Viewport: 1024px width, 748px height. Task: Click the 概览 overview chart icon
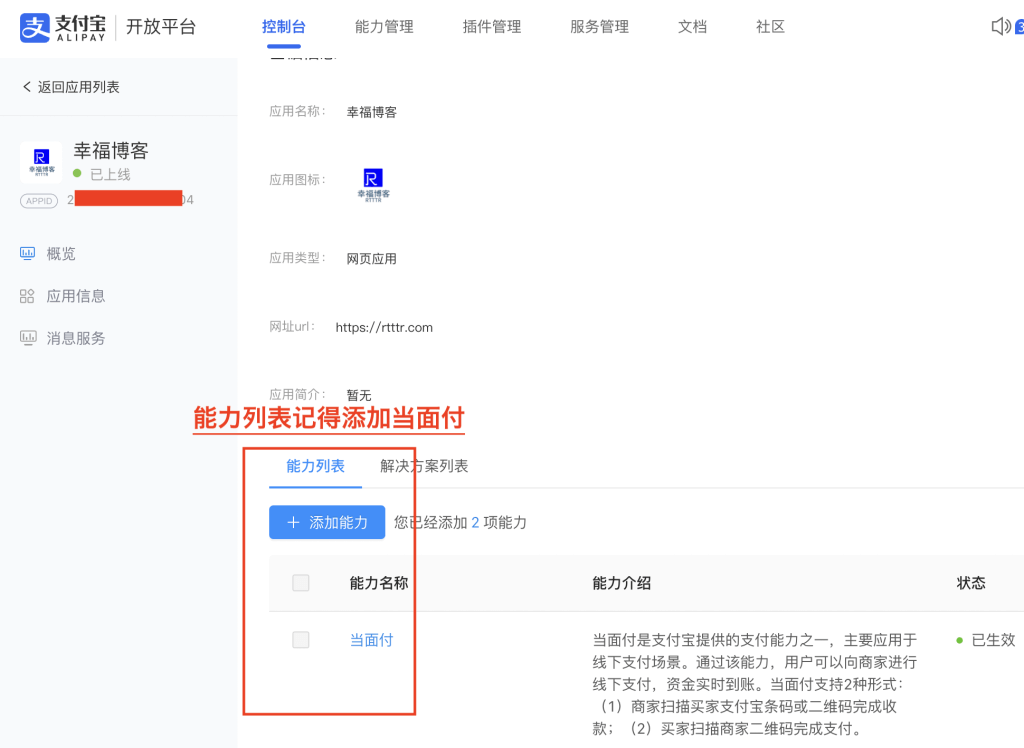tap(28, 254)
